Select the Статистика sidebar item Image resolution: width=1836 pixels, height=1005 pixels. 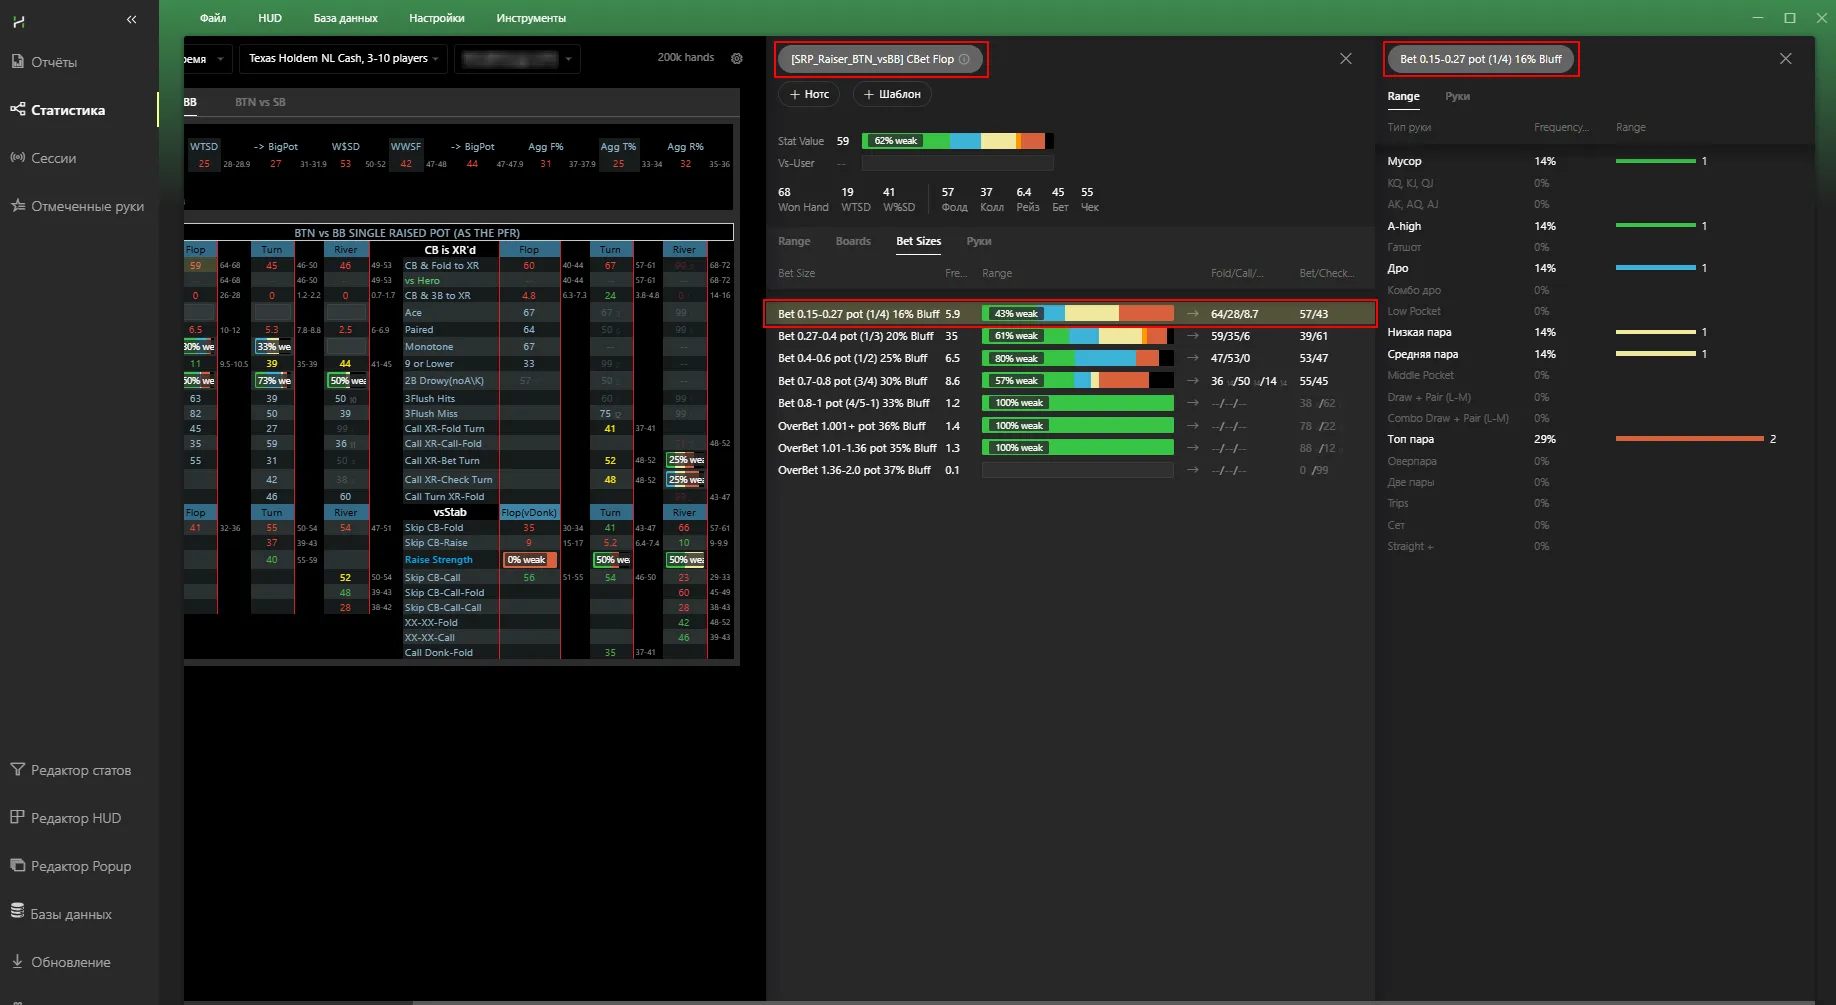[58, 110]
